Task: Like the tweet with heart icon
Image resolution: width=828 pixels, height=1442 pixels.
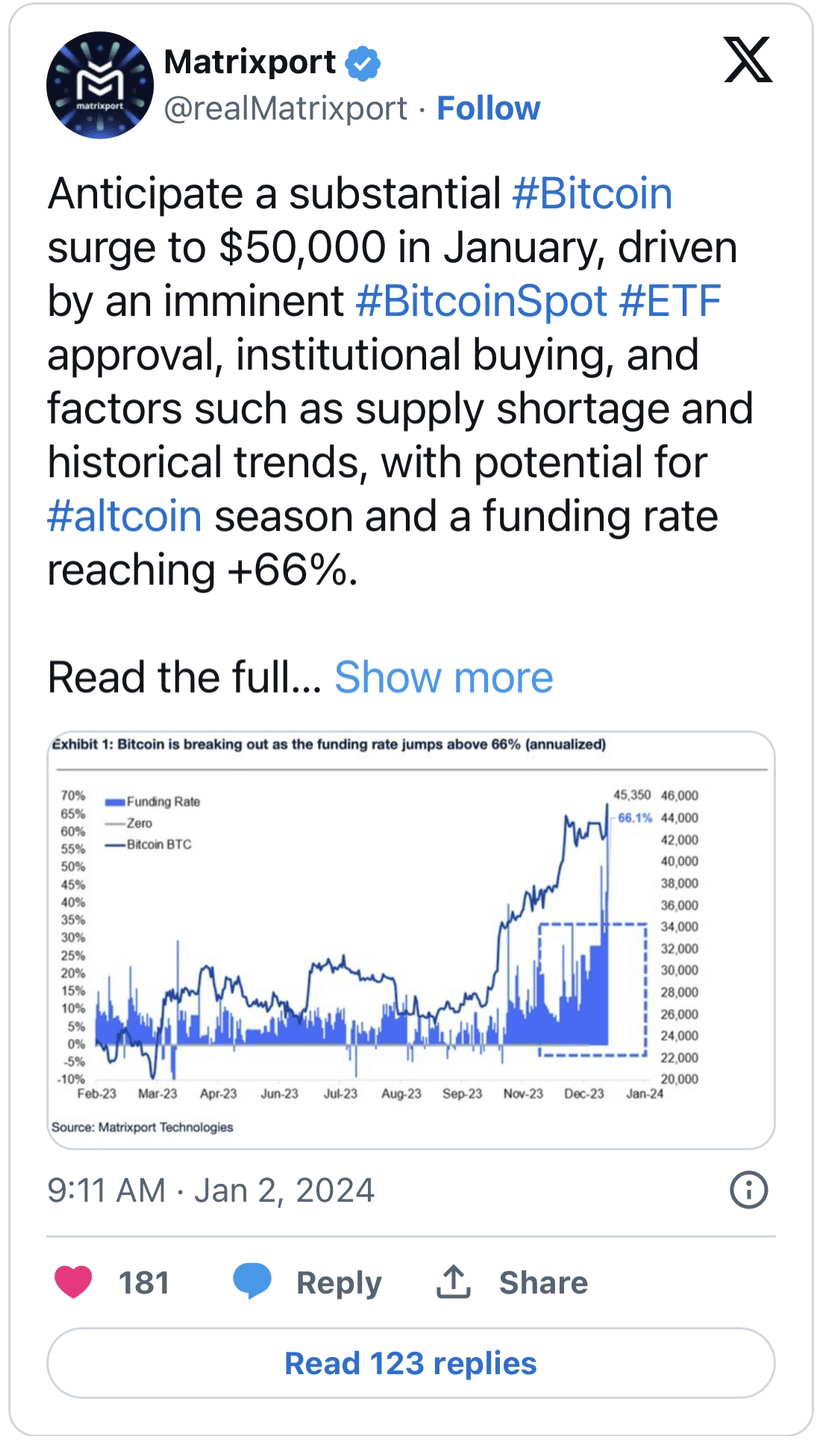Action: 73,1281
